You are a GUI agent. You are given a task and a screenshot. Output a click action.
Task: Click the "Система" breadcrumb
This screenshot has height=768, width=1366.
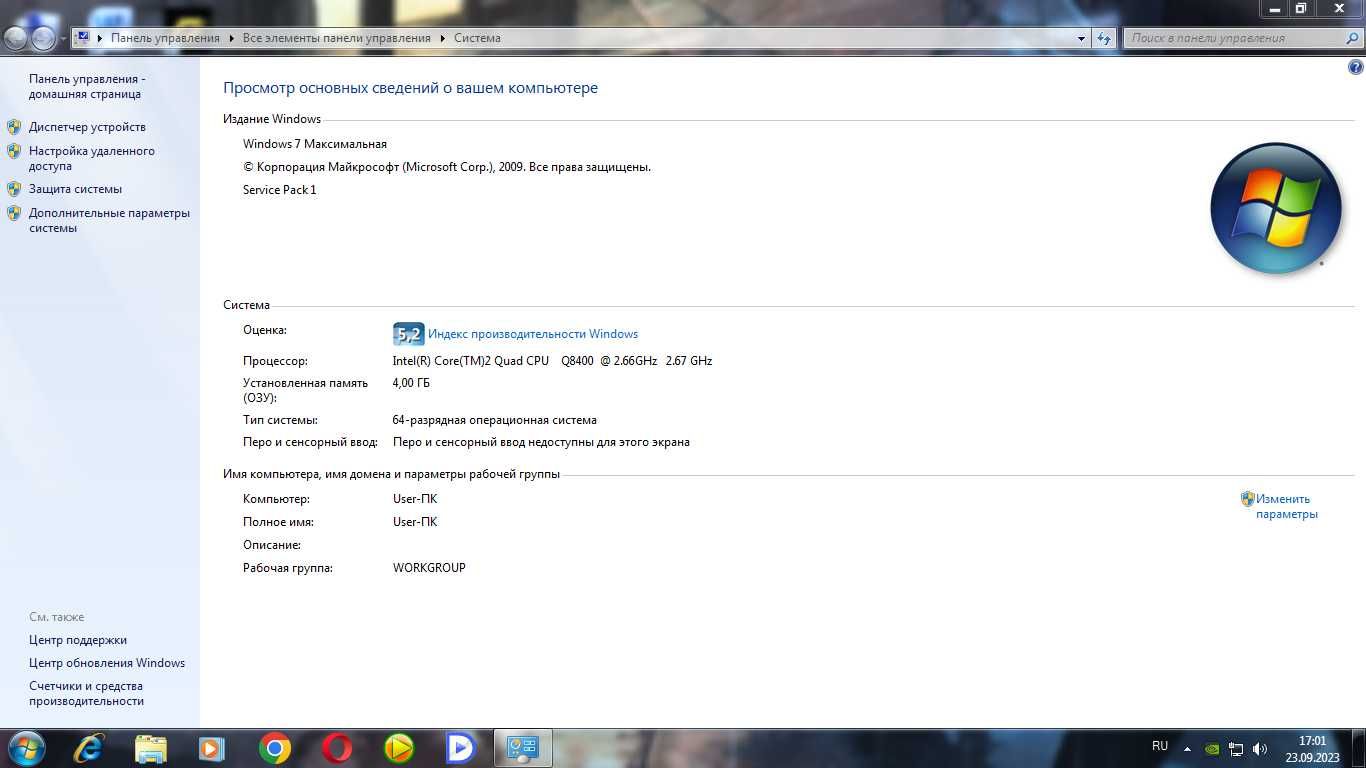[x=477, y=38]
